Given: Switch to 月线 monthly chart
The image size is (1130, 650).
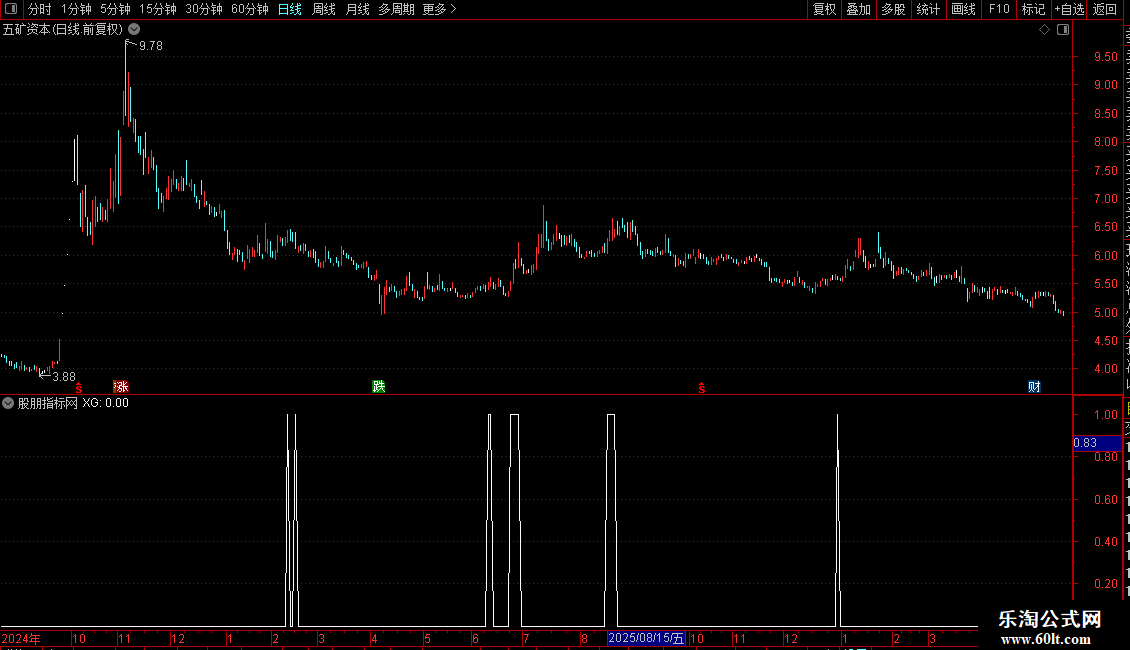Looking at the screenshot, I should coord(357,9).
